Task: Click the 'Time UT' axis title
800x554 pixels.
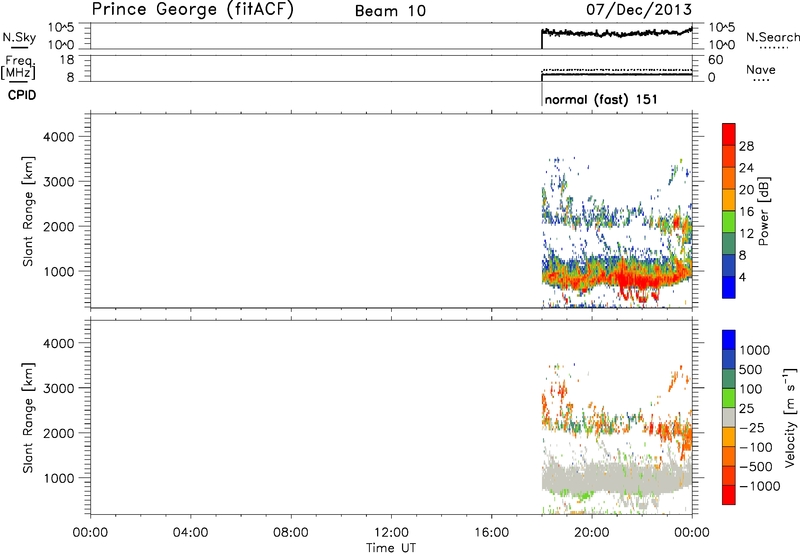Action: point(391,548)
